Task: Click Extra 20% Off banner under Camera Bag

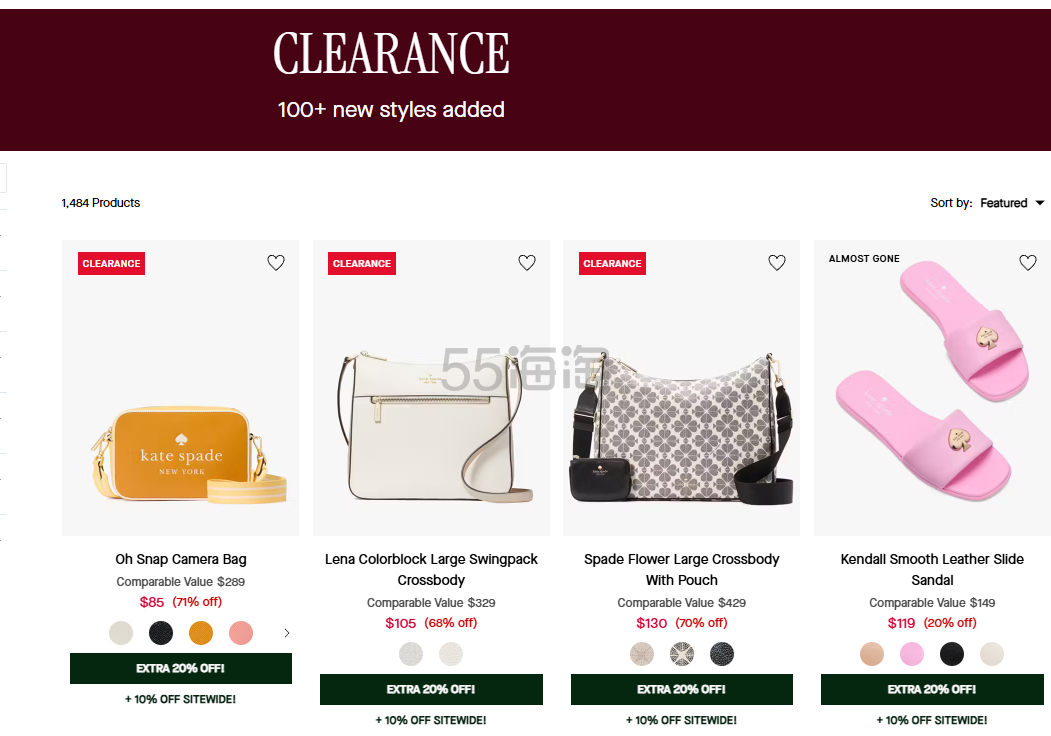Action: point(181,668)
